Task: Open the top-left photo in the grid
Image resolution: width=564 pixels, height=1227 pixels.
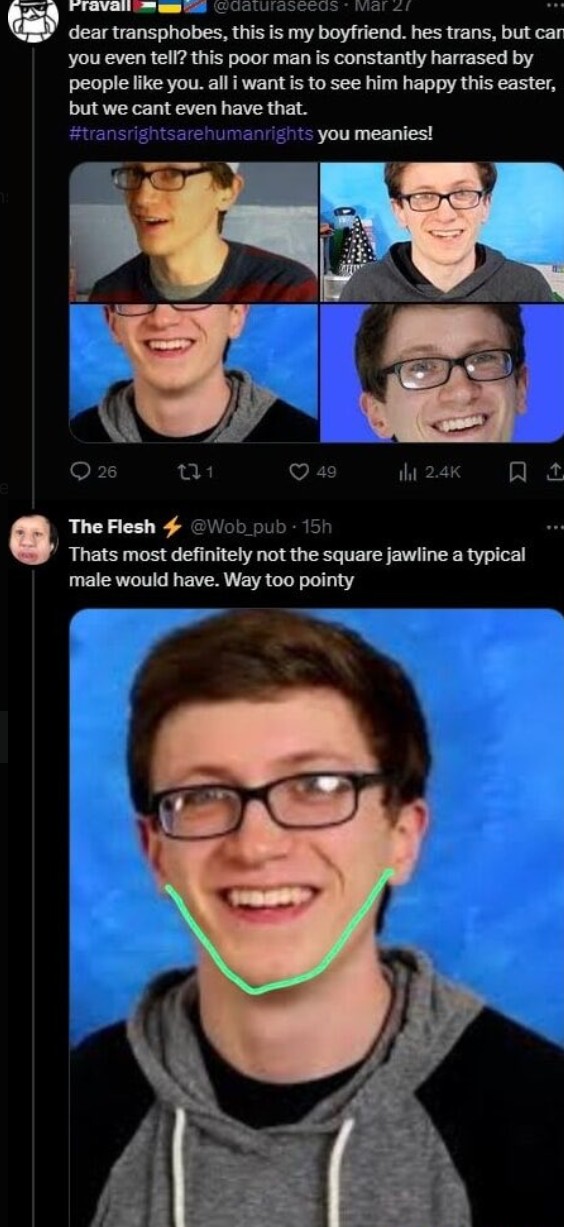Action: [x=193, y=232]
